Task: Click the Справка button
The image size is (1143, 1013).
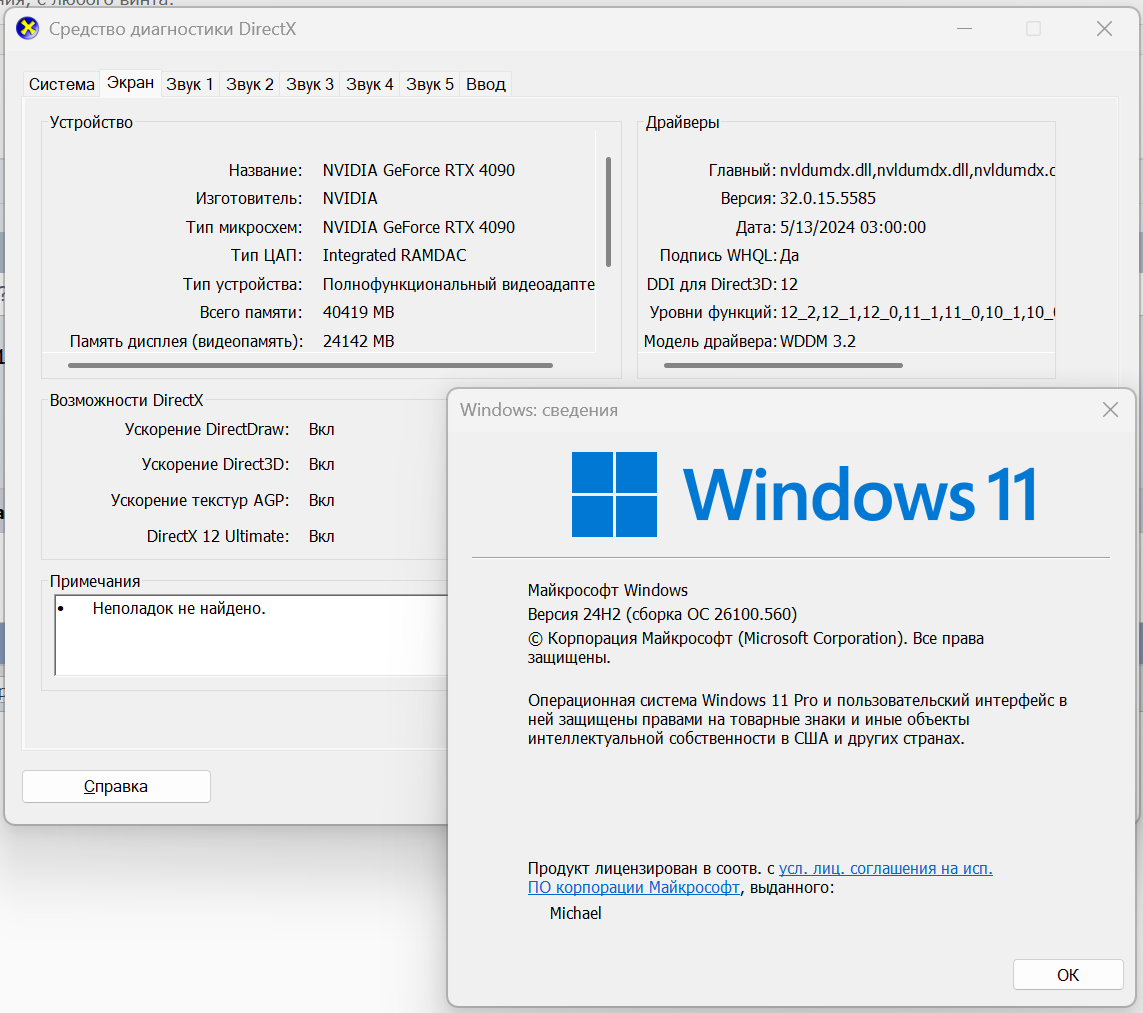Action: point(117,786)
